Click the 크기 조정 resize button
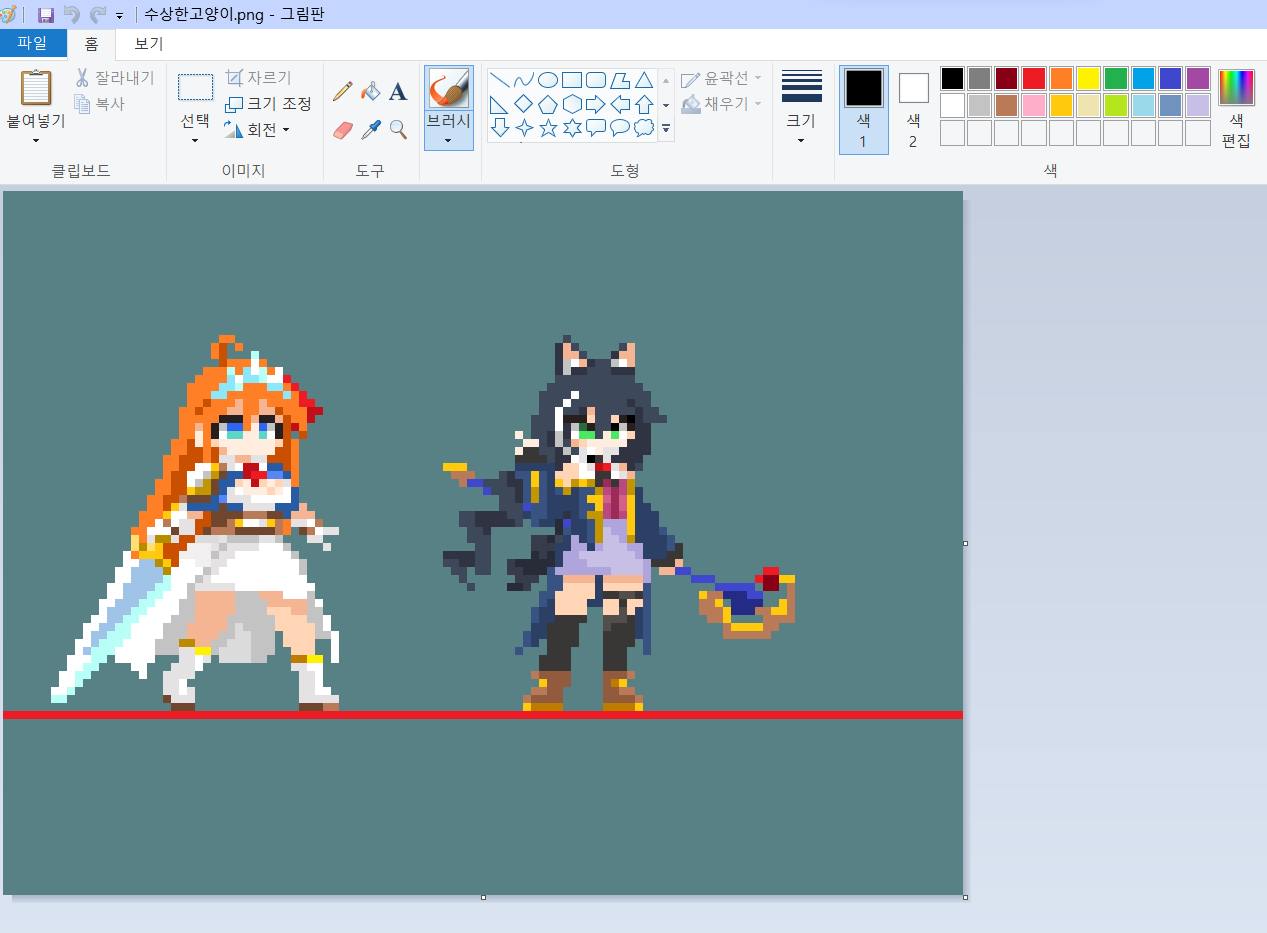The image size is (1267, 933). click(268, 104)
